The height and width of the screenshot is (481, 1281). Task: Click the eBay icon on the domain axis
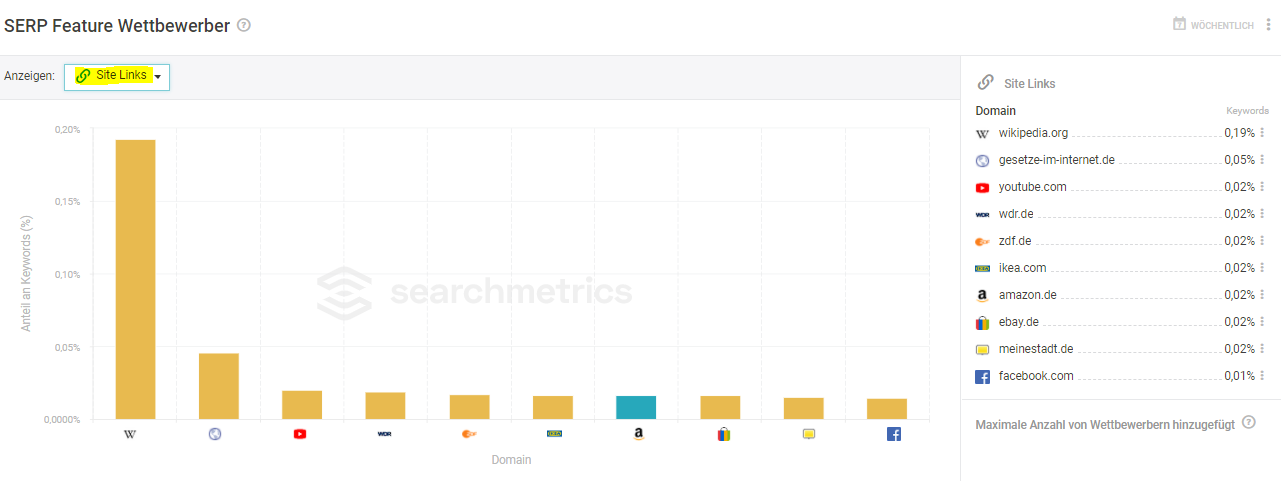pos(724,434)
